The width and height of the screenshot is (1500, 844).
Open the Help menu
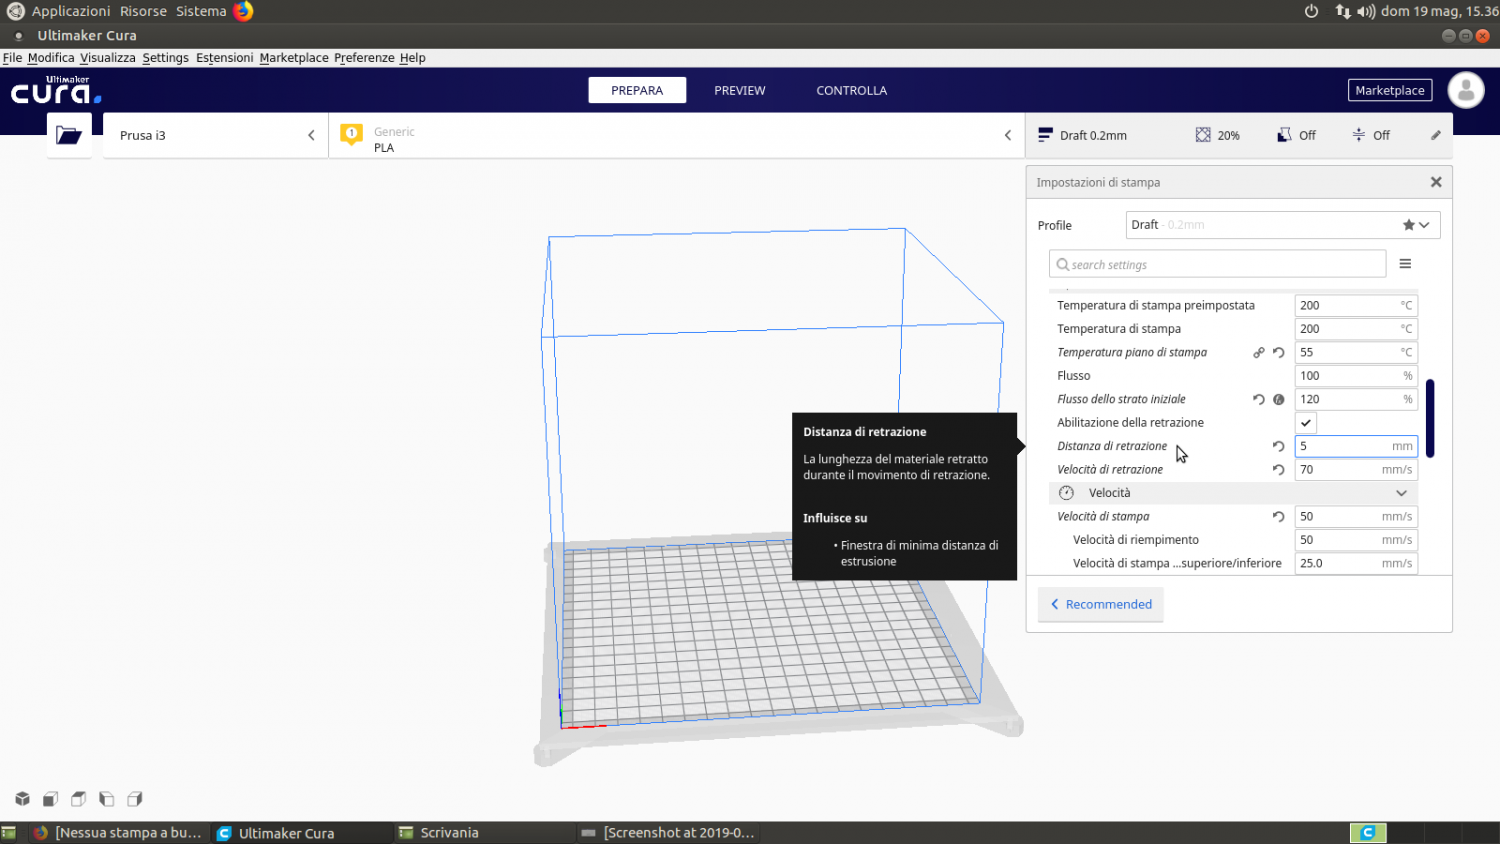point(413,58)
